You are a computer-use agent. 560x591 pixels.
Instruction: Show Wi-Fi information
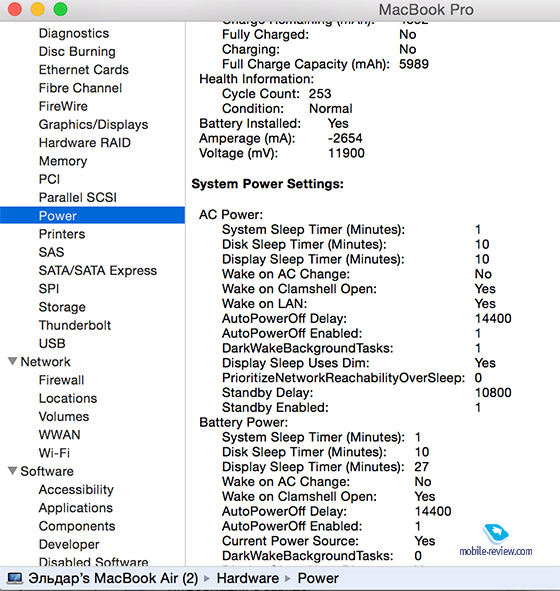(x=54, y=453)
